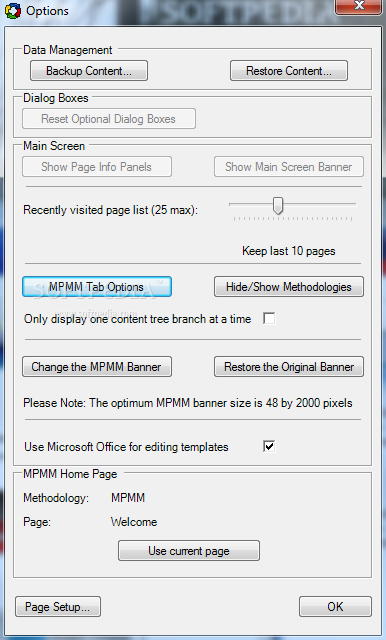Viewport: 386px width, 640px height.
Task: Confirm options with OK button
Action: (x=335, y=607)
